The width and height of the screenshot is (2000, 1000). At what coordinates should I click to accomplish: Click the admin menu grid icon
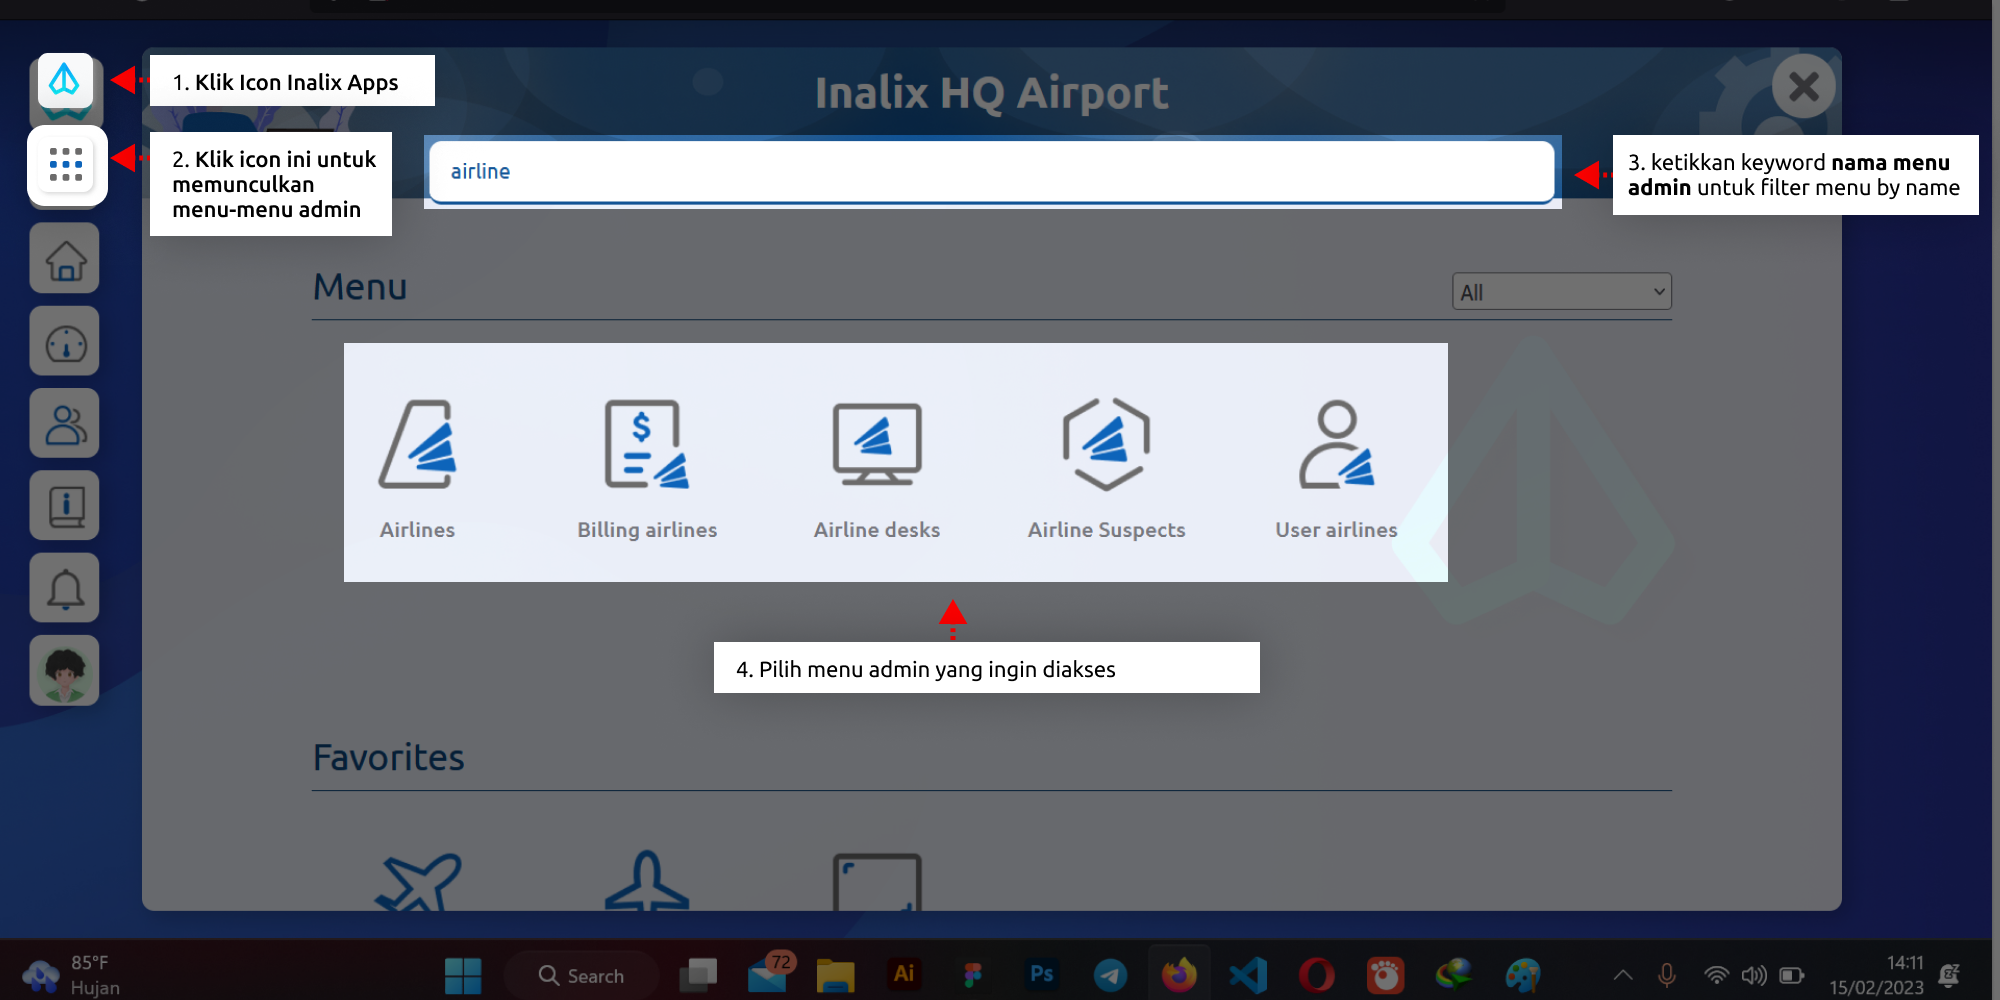[x=64, y=165]
